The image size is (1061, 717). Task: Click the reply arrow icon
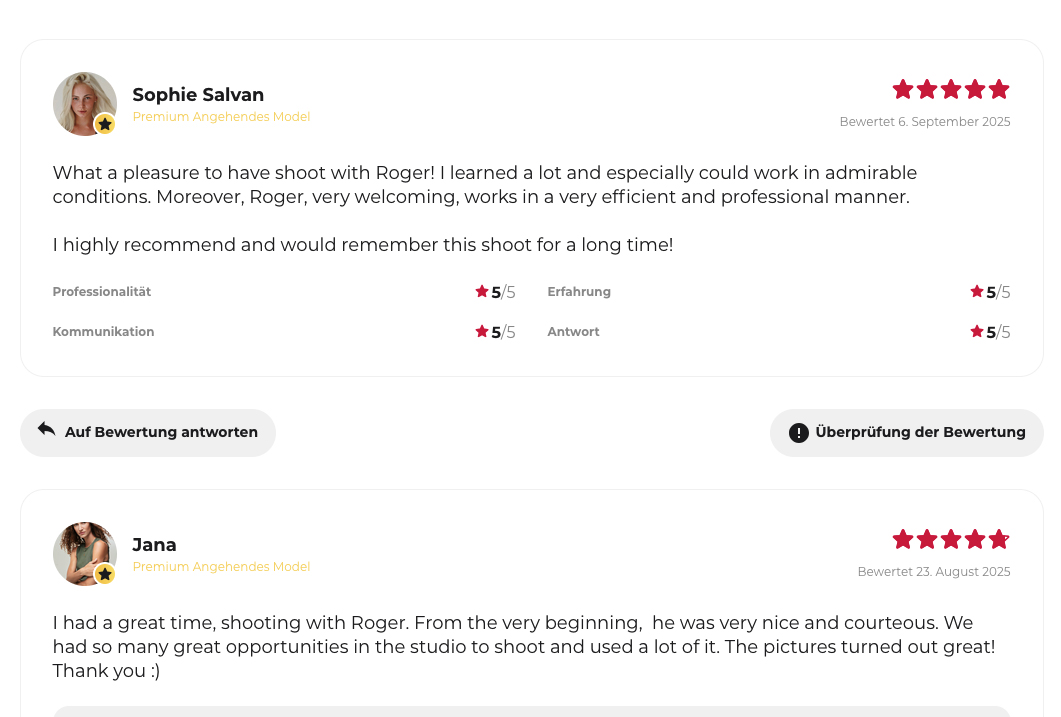[x=46, y=429]
